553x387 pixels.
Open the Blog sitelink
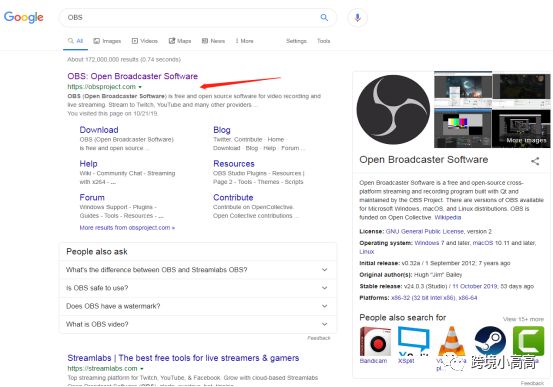[x=222, y=130]
